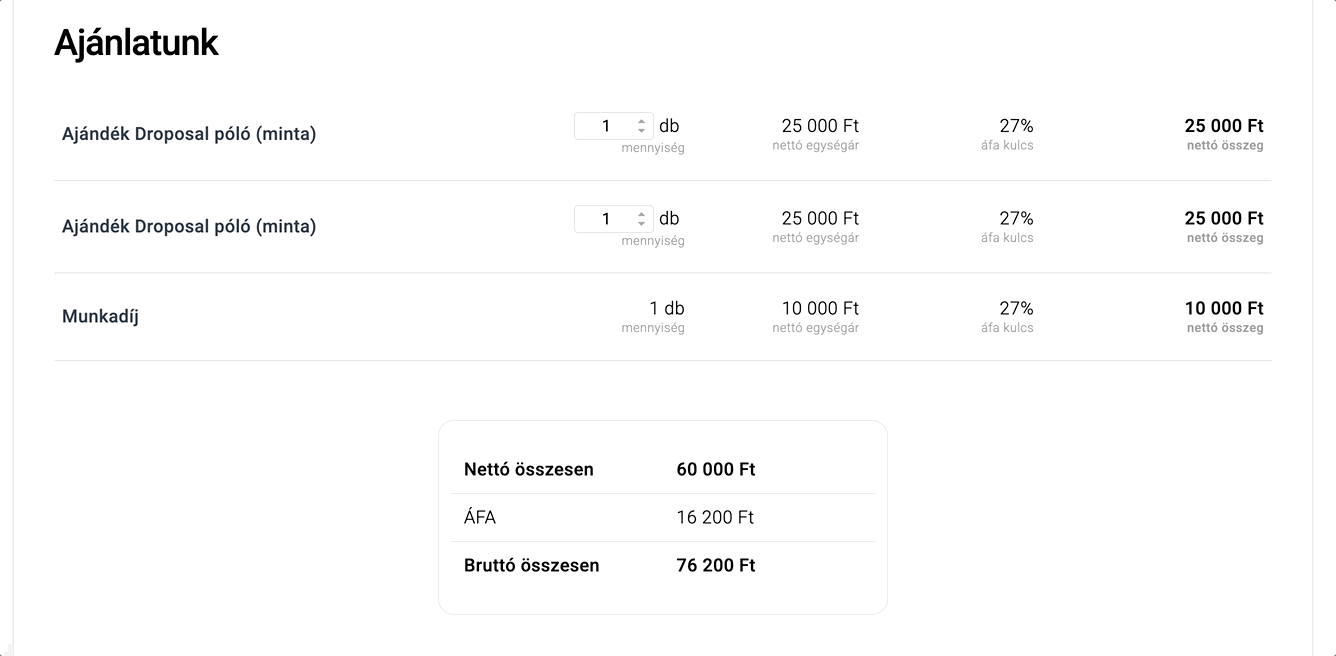
Task: Click the Munkadíj 27% áfa kulcs value
Action: click(x=1016, y=308)
